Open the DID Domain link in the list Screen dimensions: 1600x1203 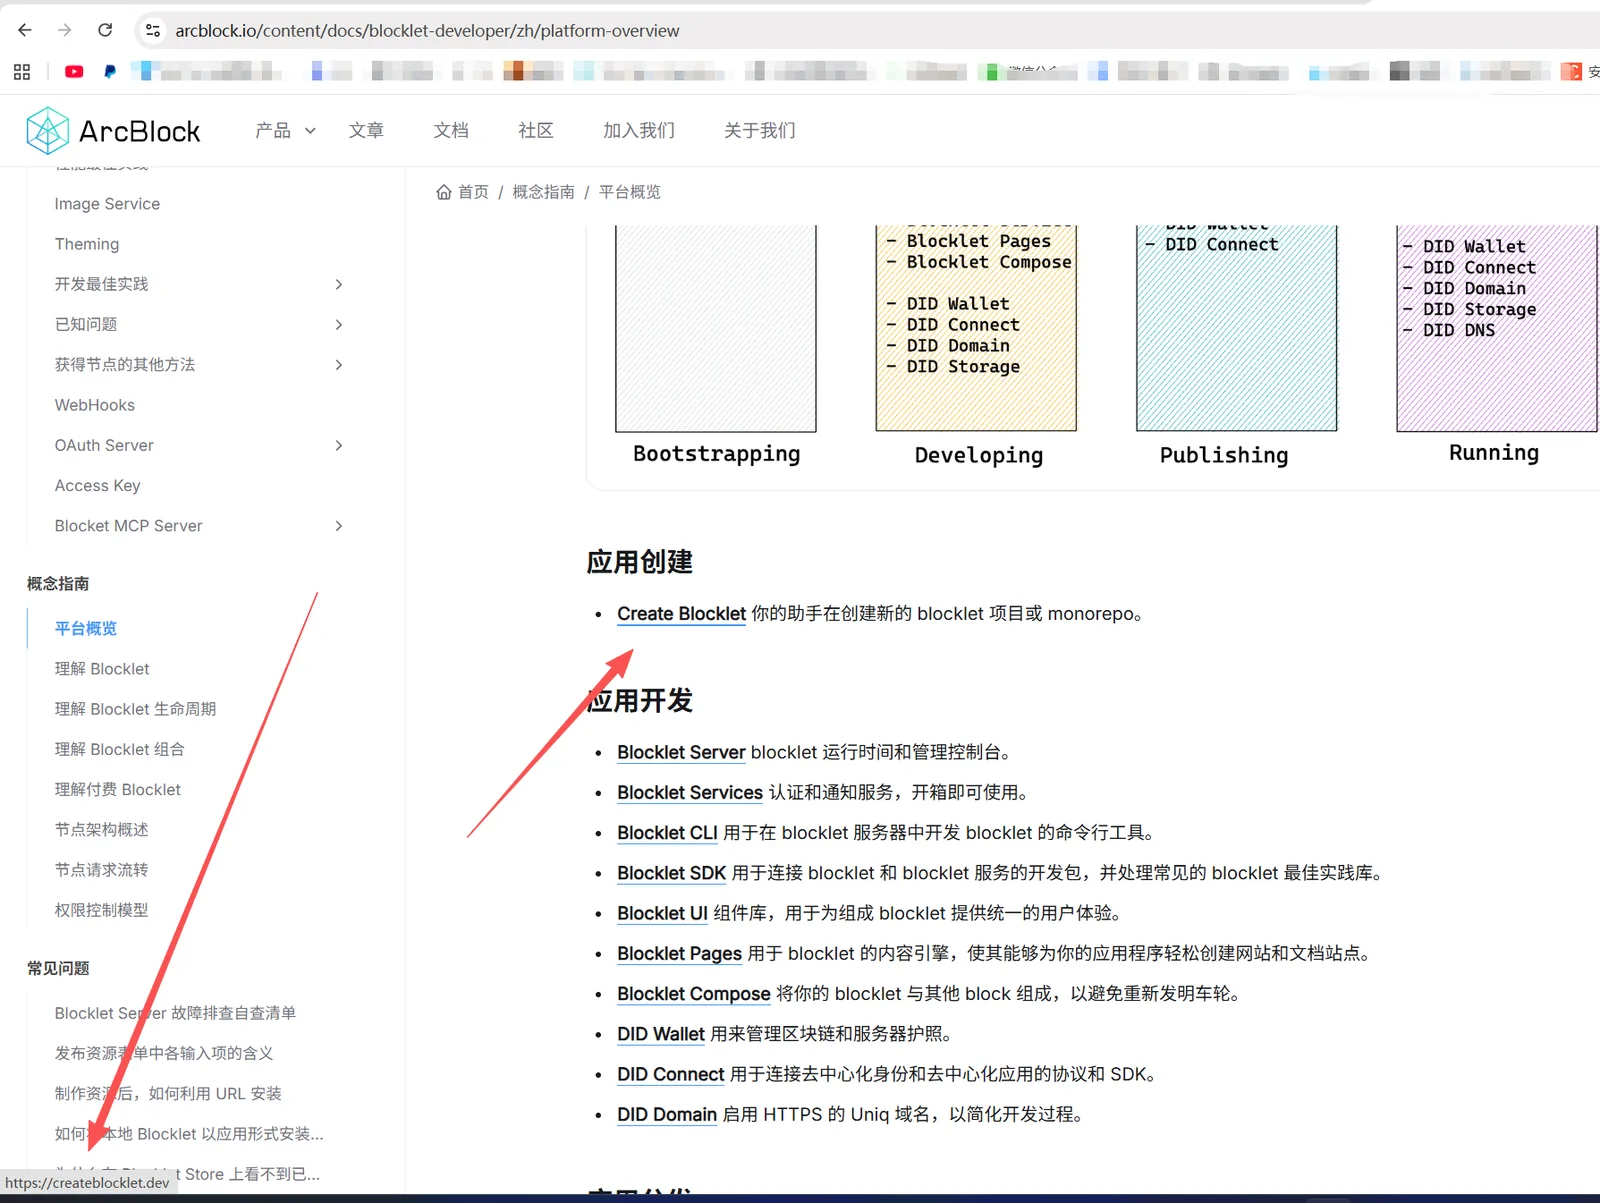[667, 1114]
